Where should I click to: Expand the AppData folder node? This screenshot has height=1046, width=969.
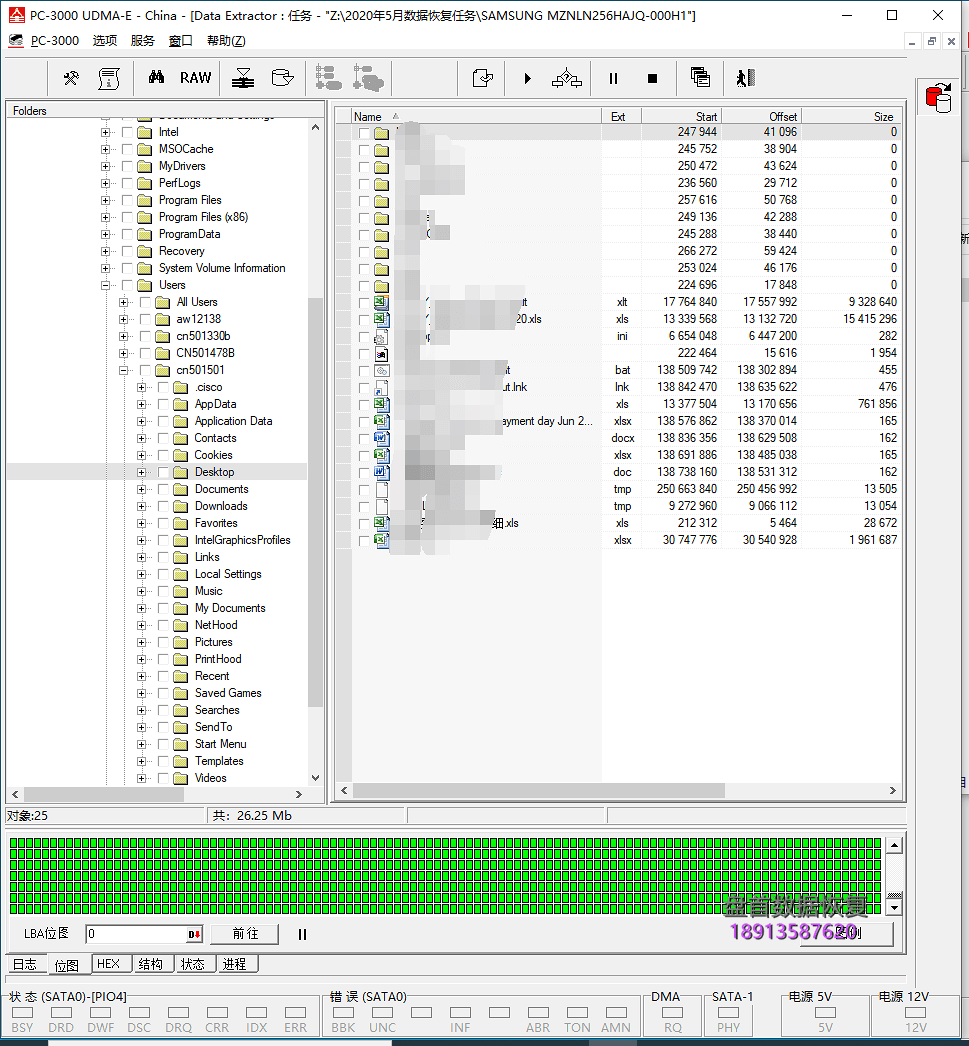tap(141, 404)
